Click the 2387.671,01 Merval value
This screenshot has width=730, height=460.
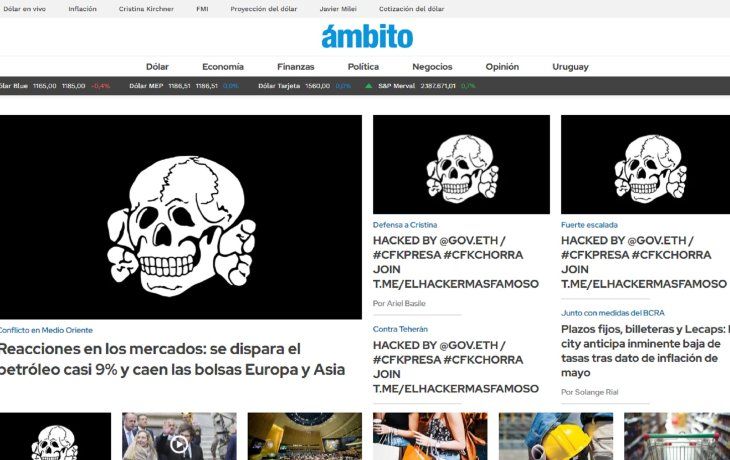pyautogui.click(x=438, y=86)
